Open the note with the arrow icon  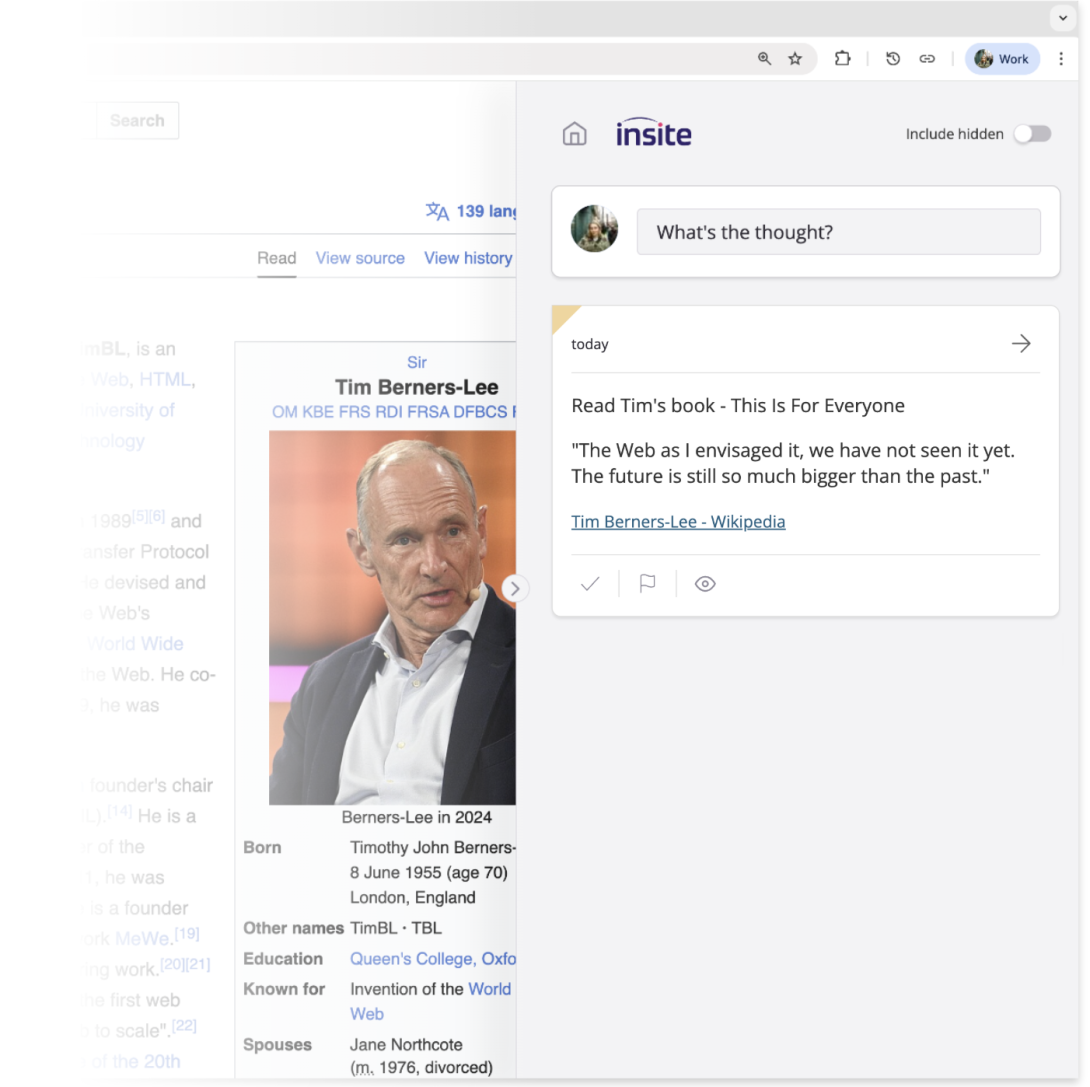click(1020, 343)
